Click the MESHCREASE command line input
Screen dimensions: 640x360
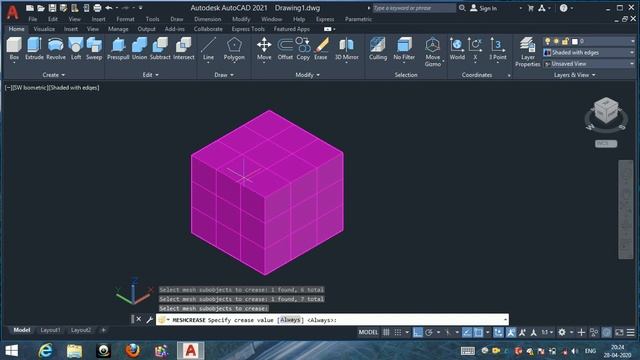click(332, 320)
